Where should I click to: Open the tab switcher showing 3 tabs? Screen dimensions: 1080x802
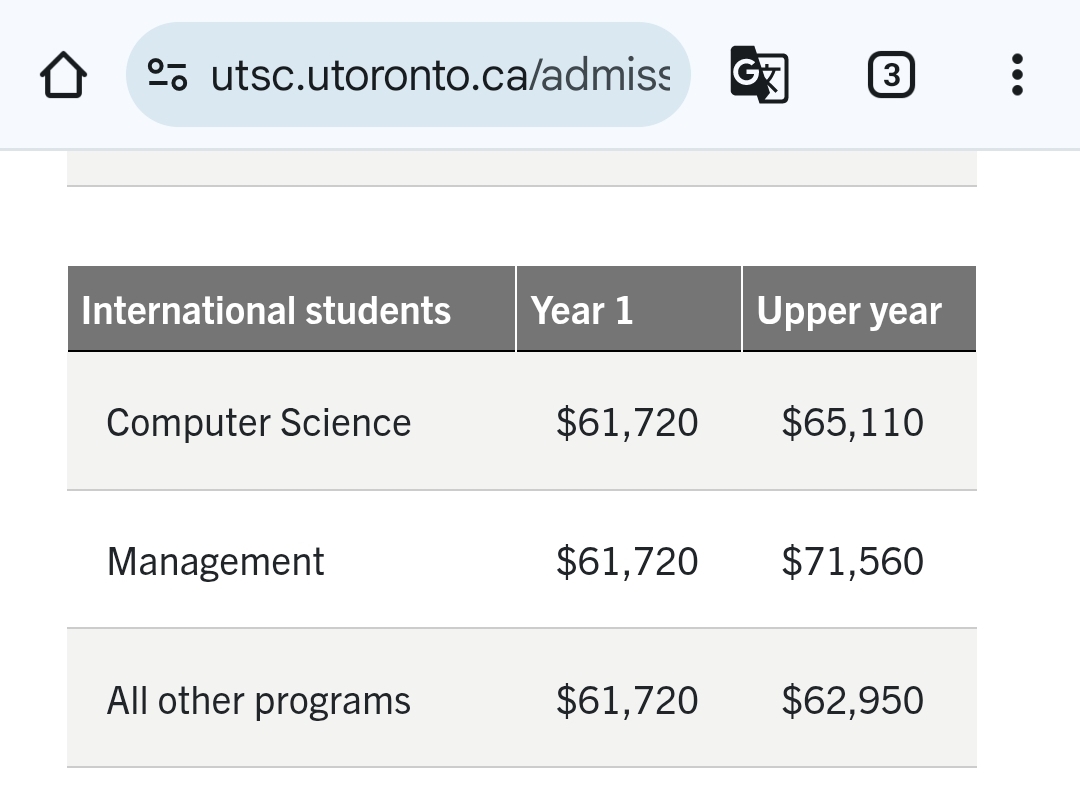891,74
